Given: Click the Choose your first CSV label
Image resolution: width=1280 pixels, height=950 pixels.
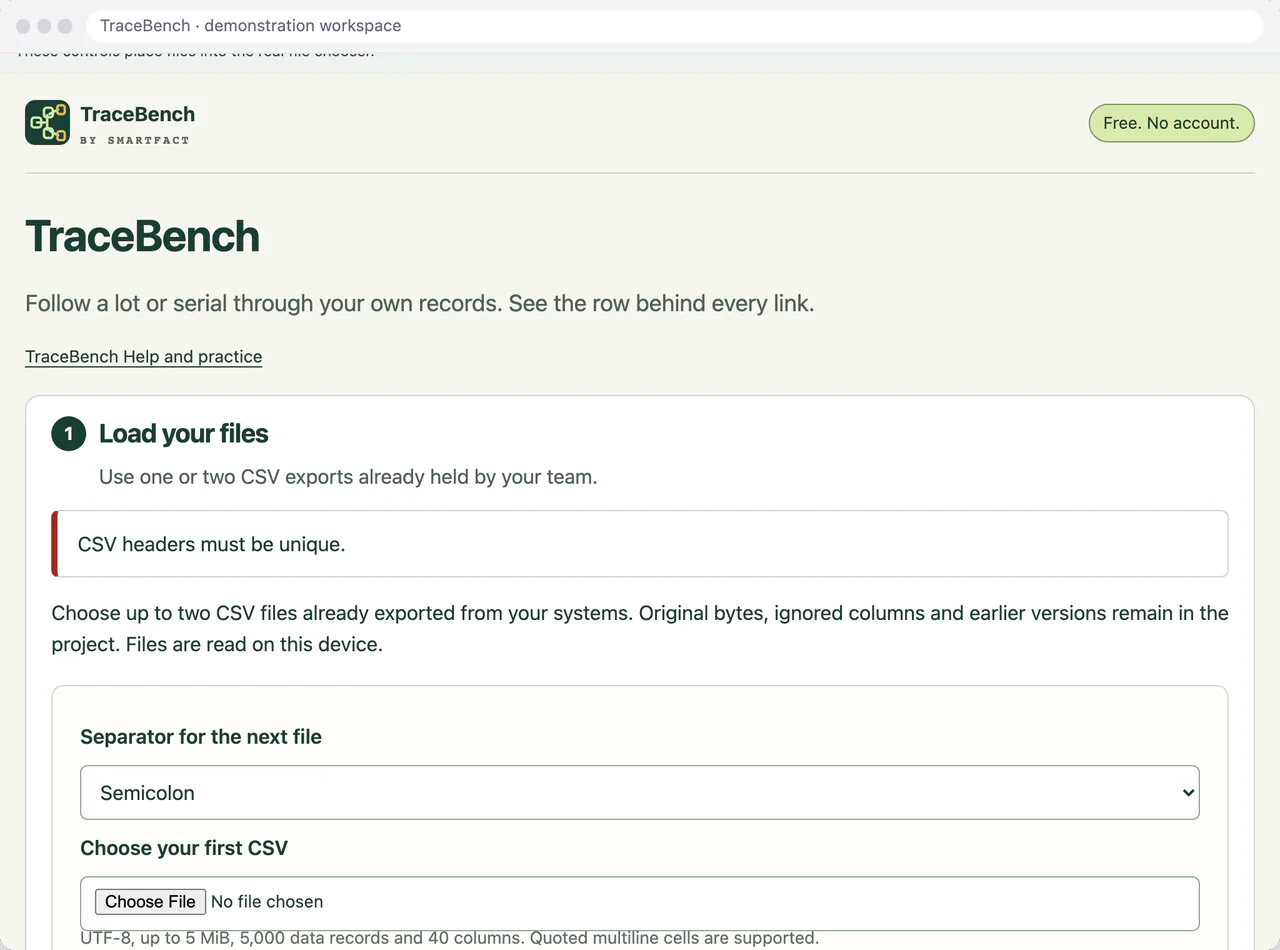Looking at the screenshot, I should [184, 848].
